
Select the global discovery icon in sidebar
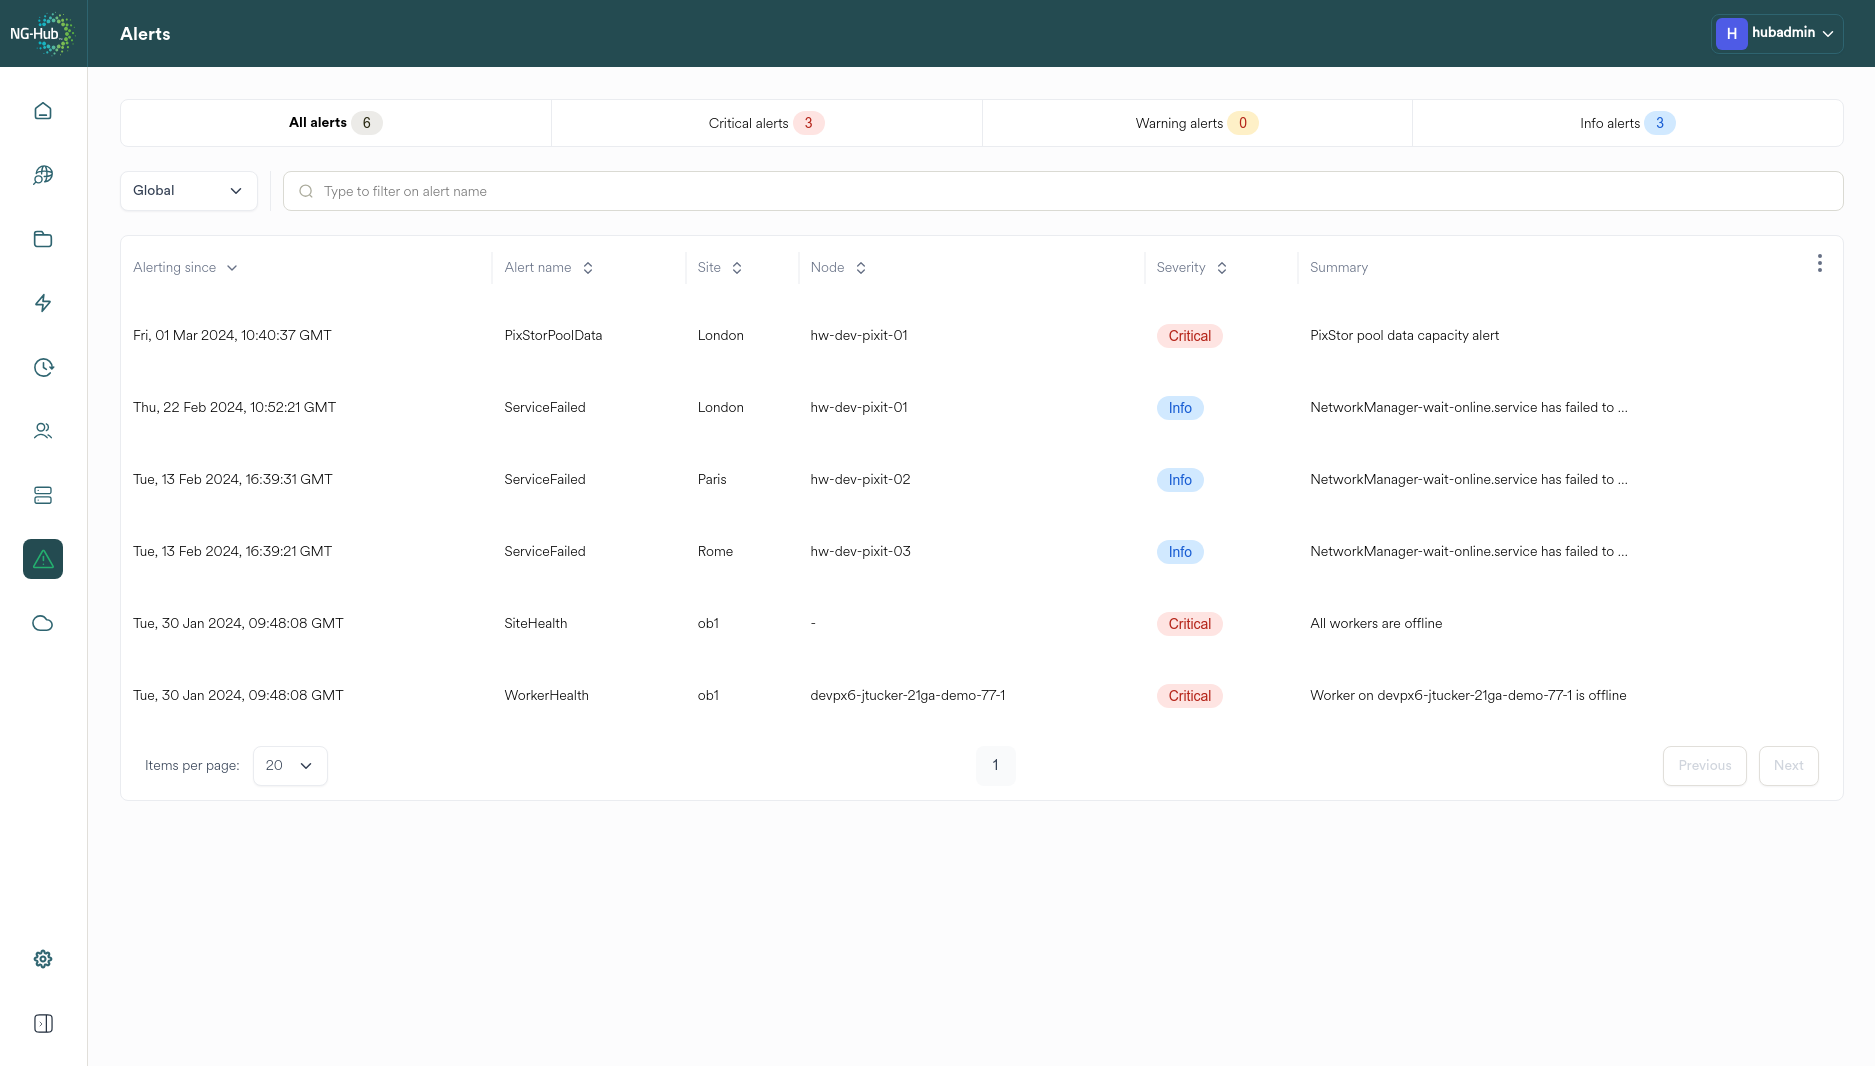(42, 175)
